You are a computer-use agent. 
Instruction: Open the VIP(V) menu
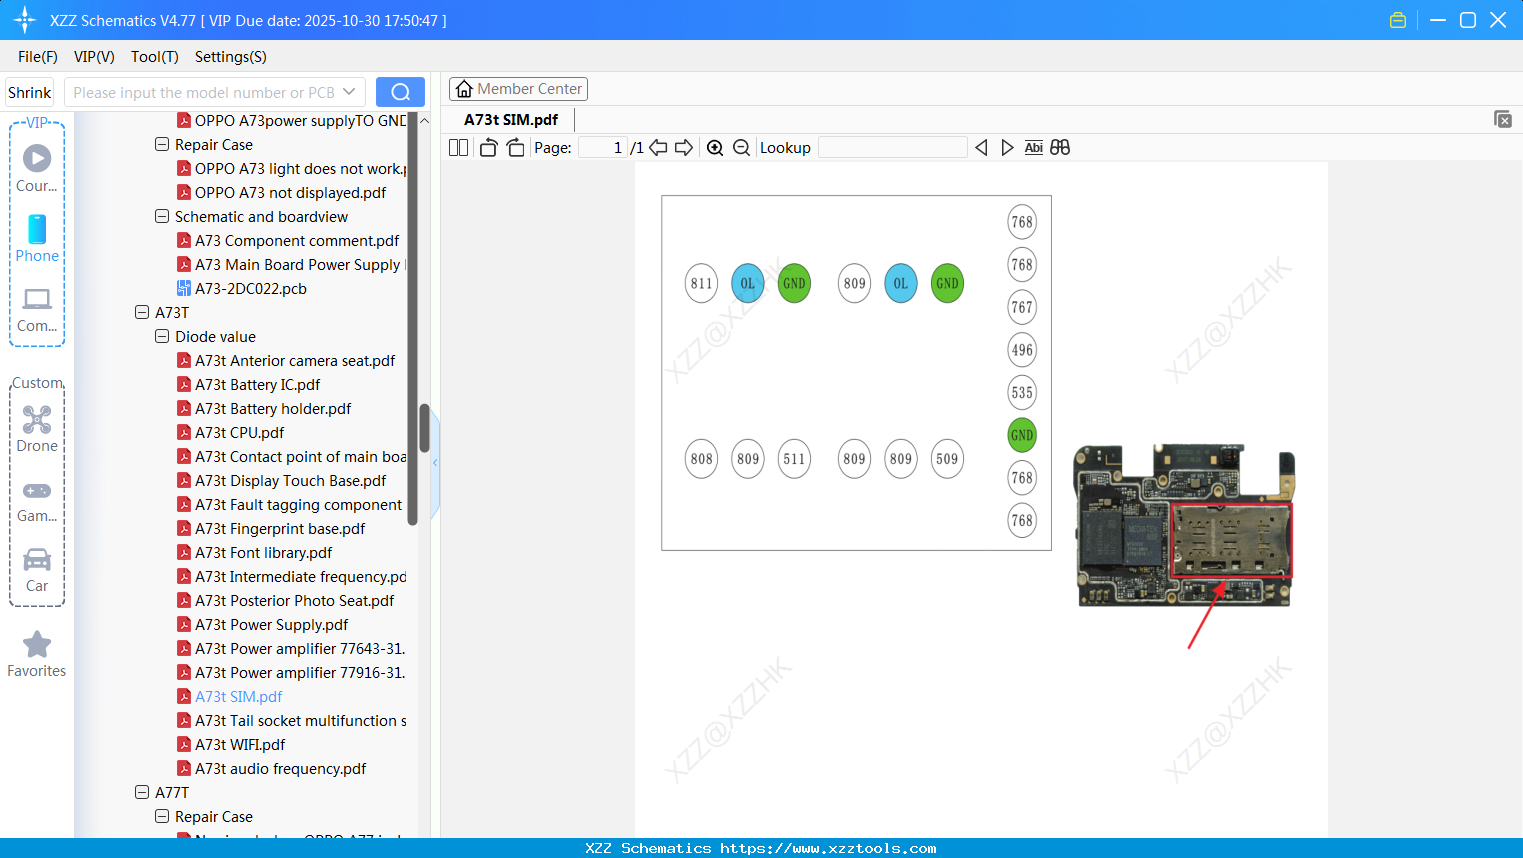point(94,57)
